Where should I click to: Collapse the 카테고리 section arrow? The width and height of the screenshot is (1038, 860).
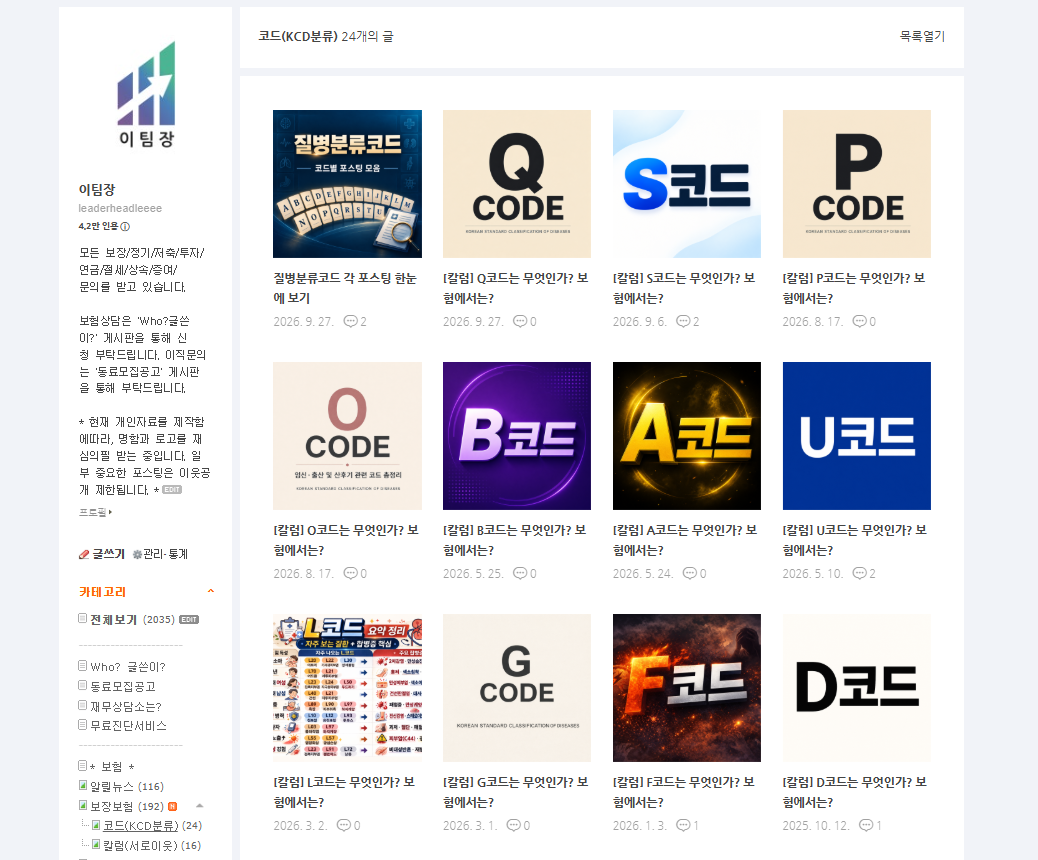pyautogui.click(x=211, y=591)
